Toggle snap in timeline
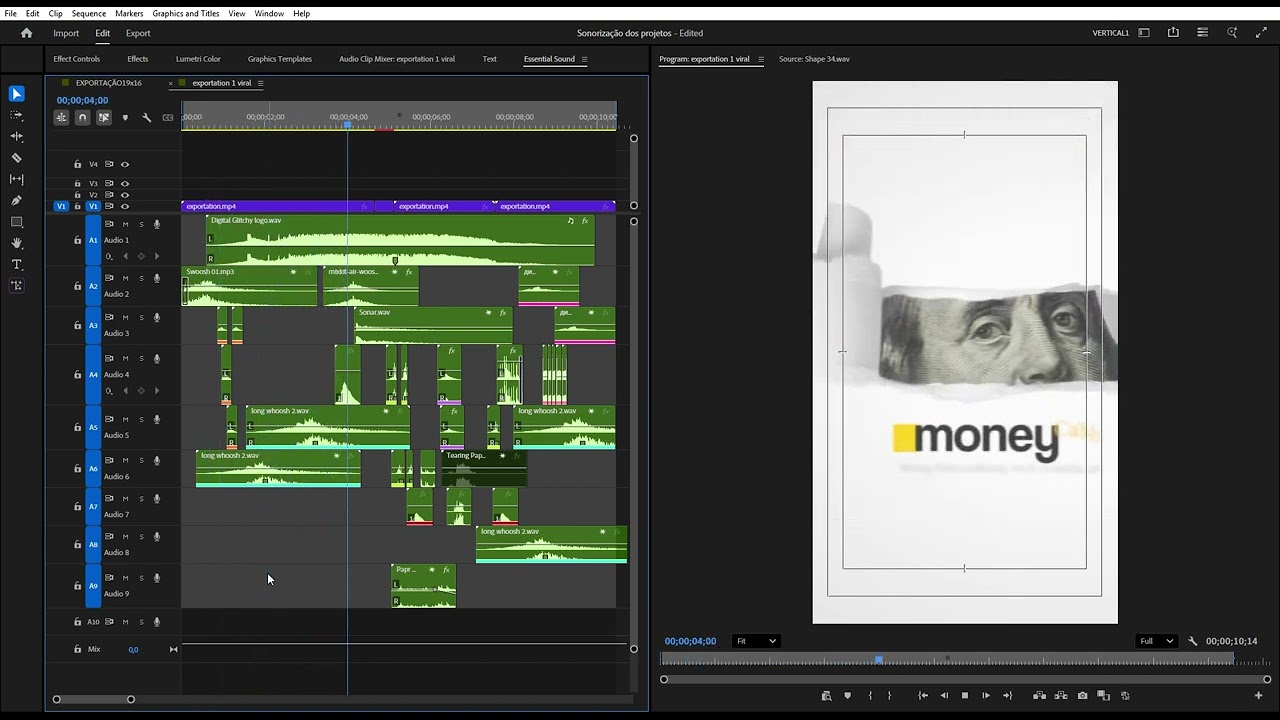This screenshot has height=720, width=1280. point(83,118)
